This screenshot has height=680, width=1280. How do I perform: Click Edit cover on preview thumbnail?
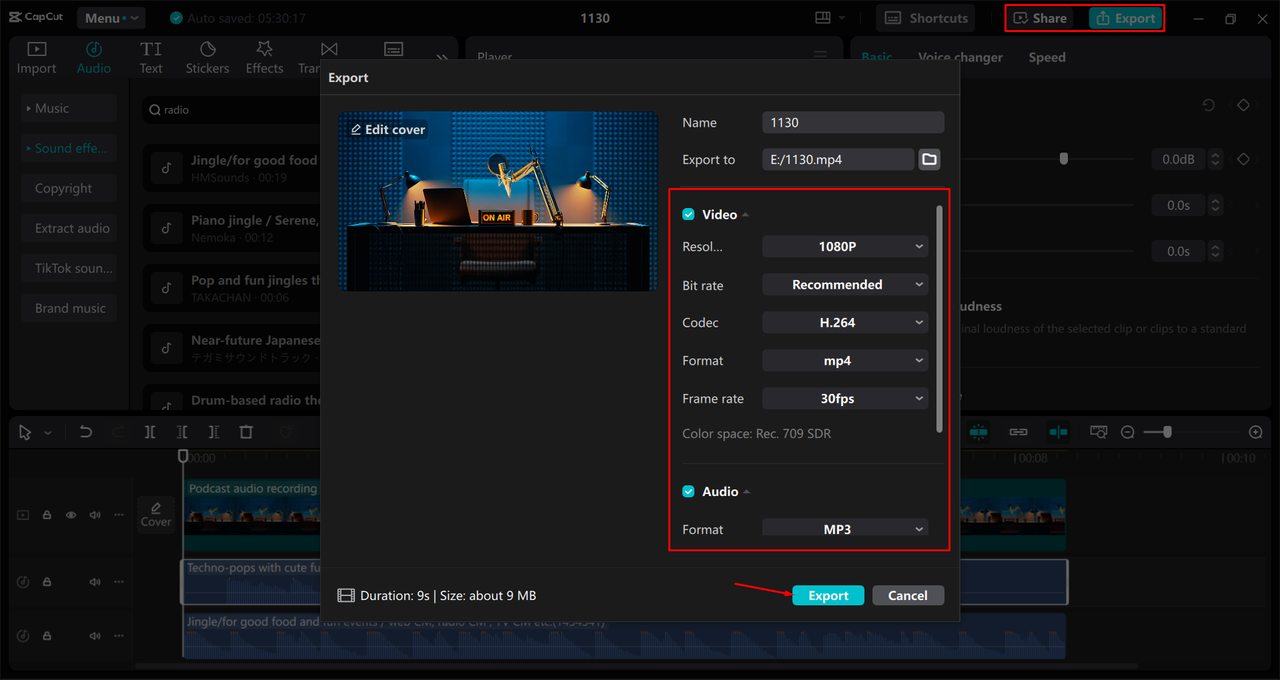coord(387,130)
